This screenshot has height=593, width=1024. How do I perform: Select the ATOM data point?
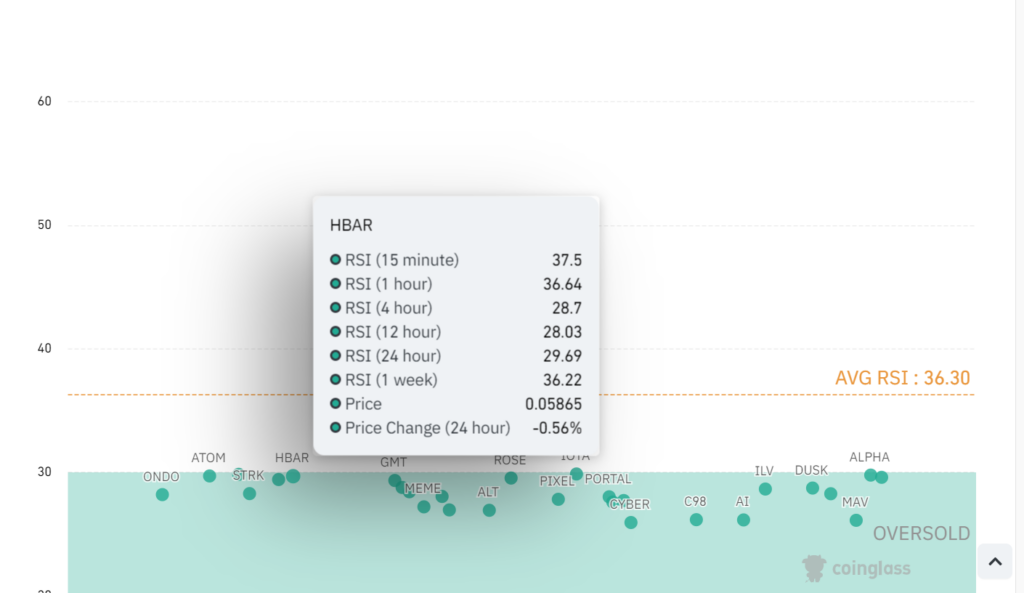pyautogui.click(x=209, y=476)
